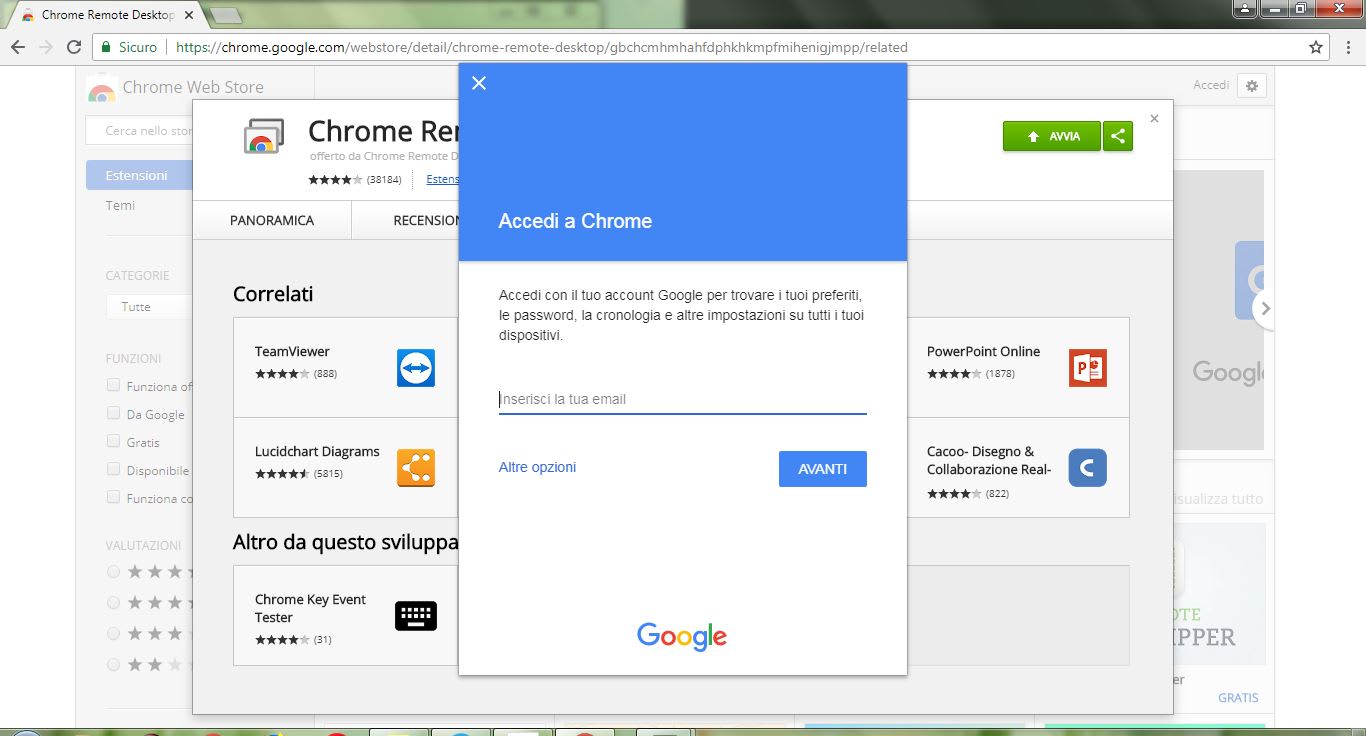
Task: Click the Chrome Key Event Tester keyboard icon
Action: coord(416,615)
